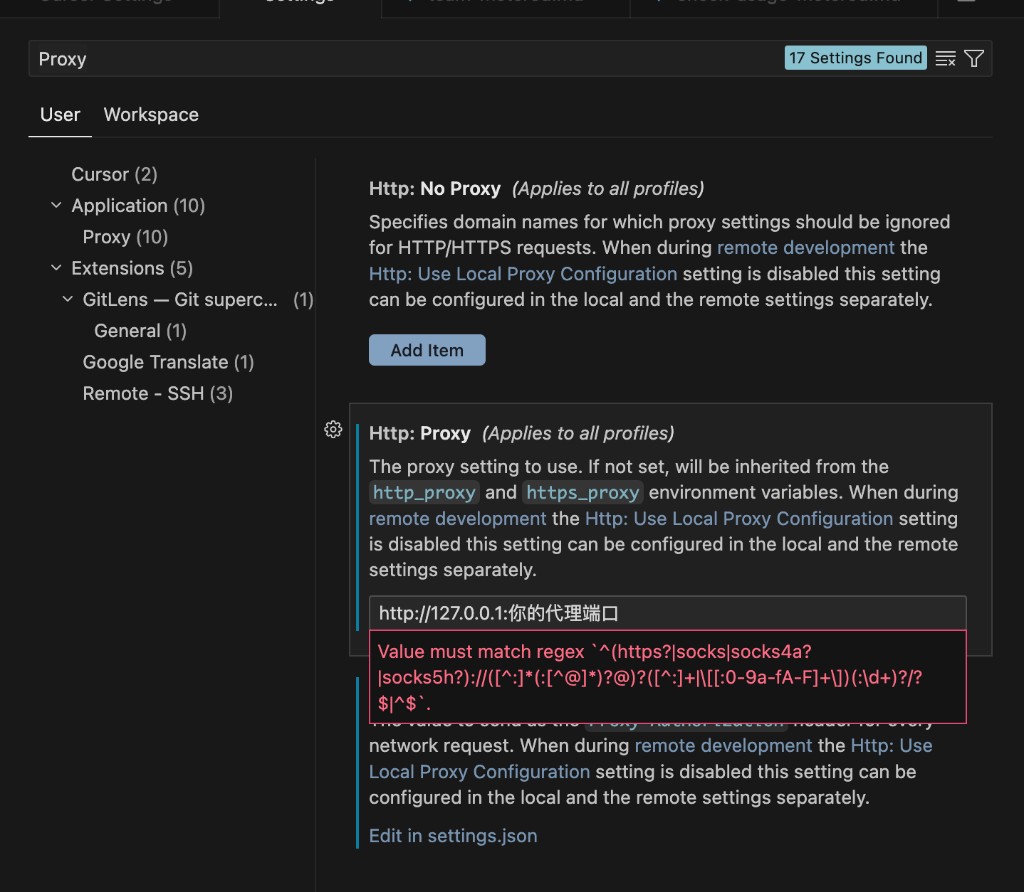Select the User settings tab
This screenshot has width=1024, height=892.
point(60,114)
